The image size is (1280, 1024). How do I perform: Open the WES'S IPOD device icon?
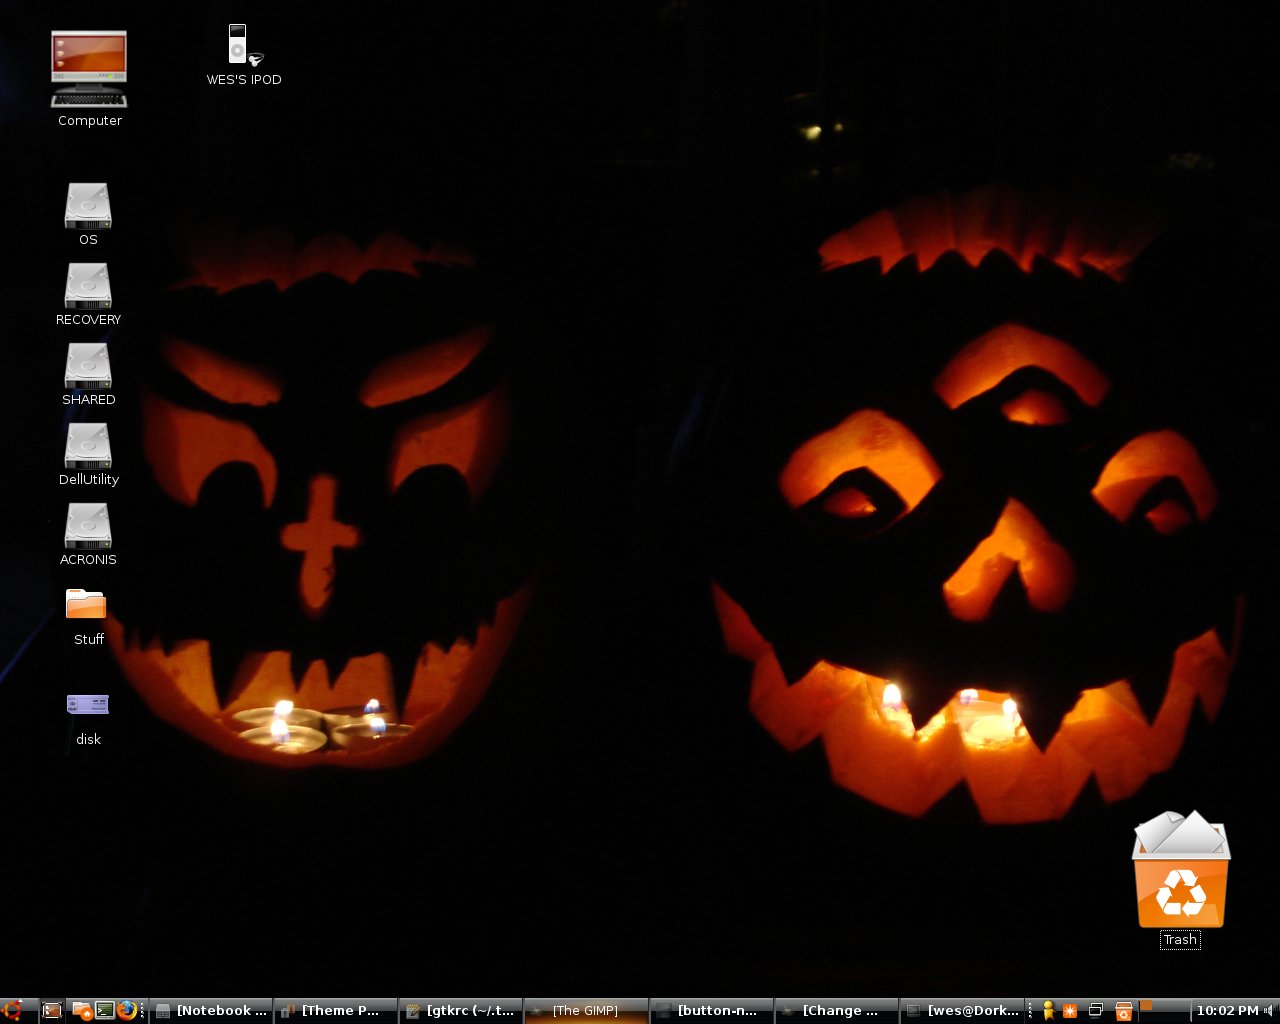[x=244, y=45]
